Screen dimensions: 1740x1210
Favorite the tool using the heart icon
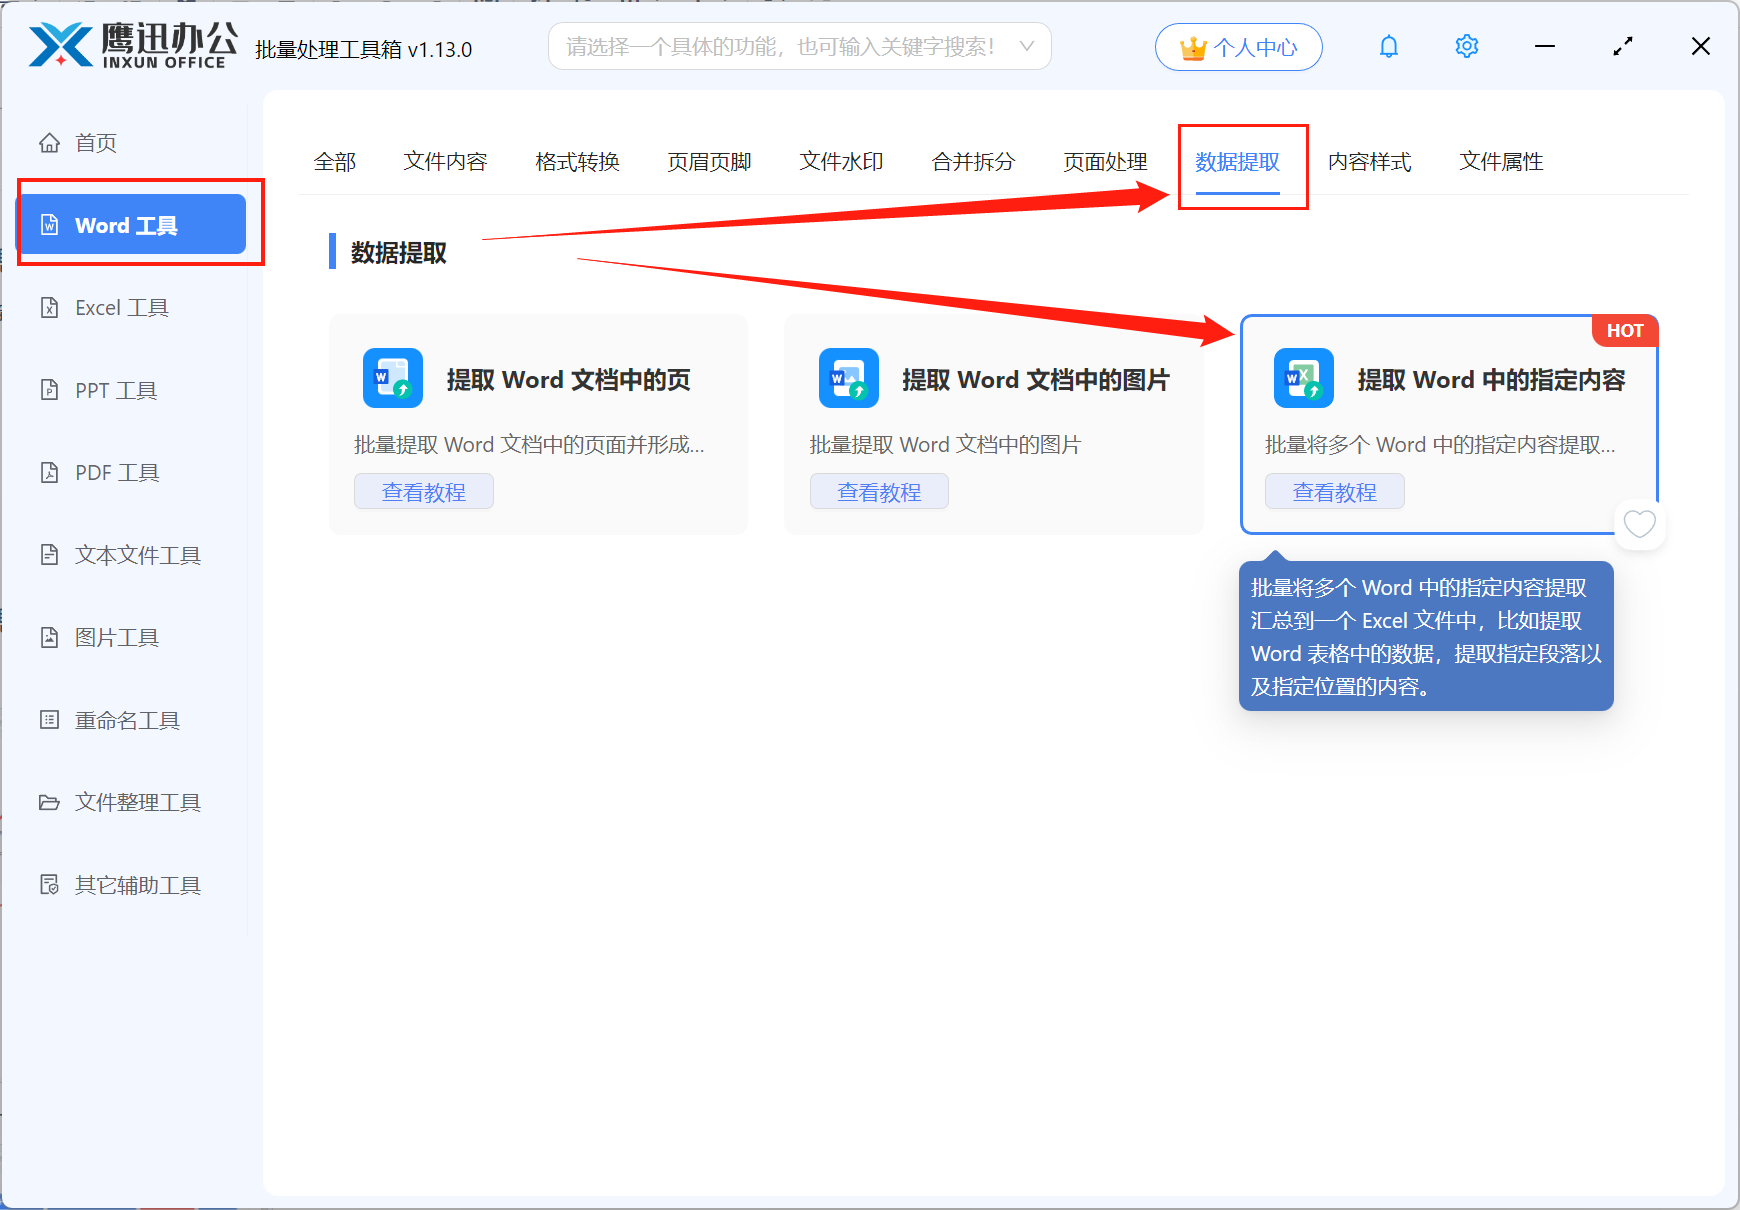point(1639,523)
